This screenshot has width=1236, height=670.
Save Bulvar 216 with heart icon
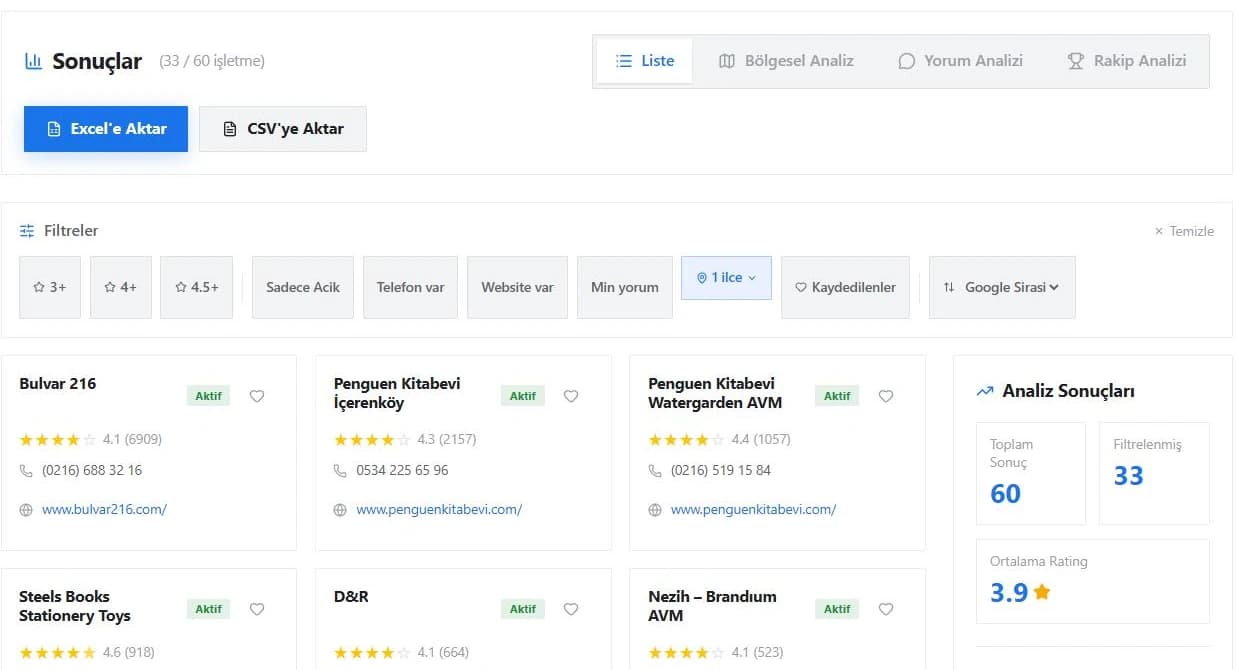coord(257,396)
